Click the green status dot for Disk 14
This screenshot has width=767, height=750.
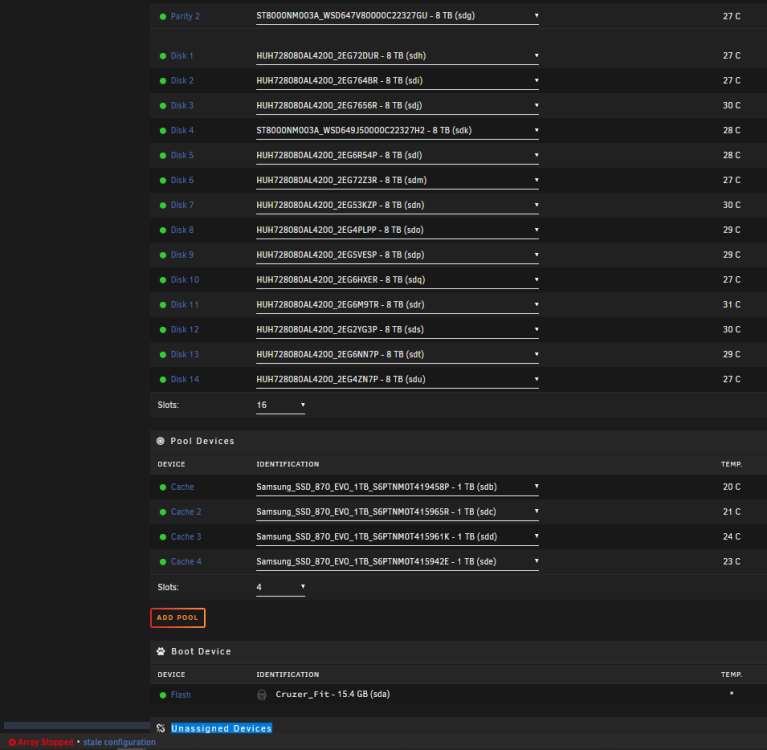163,380
